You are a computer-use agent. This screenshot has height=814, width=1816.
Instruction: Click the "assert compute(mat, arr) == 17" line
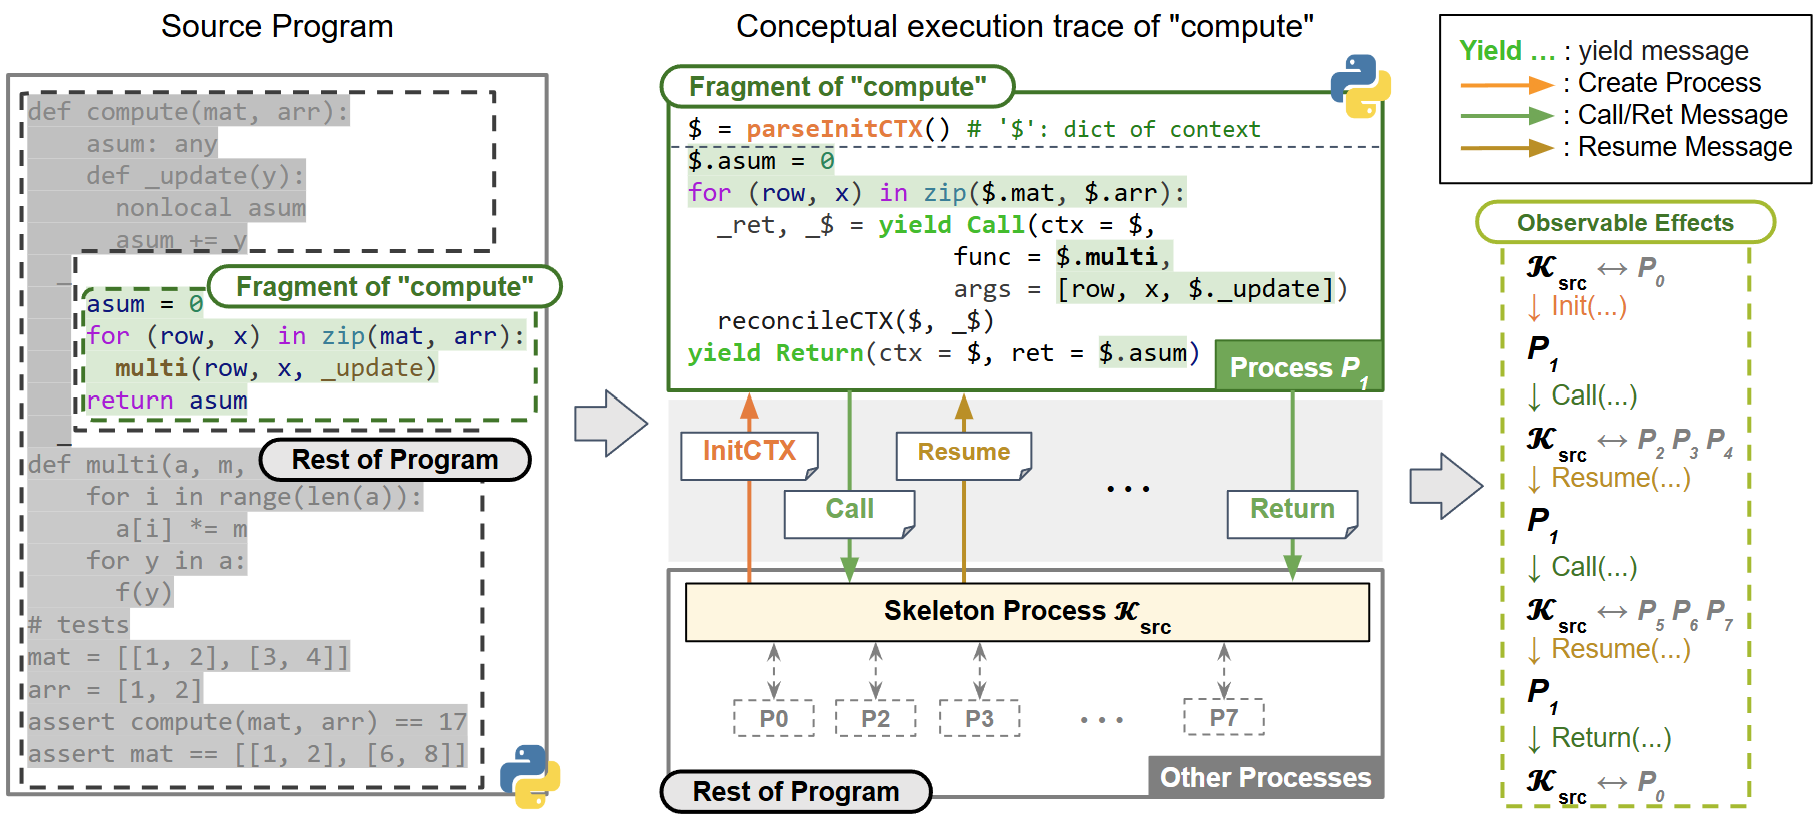pos(247,722)
